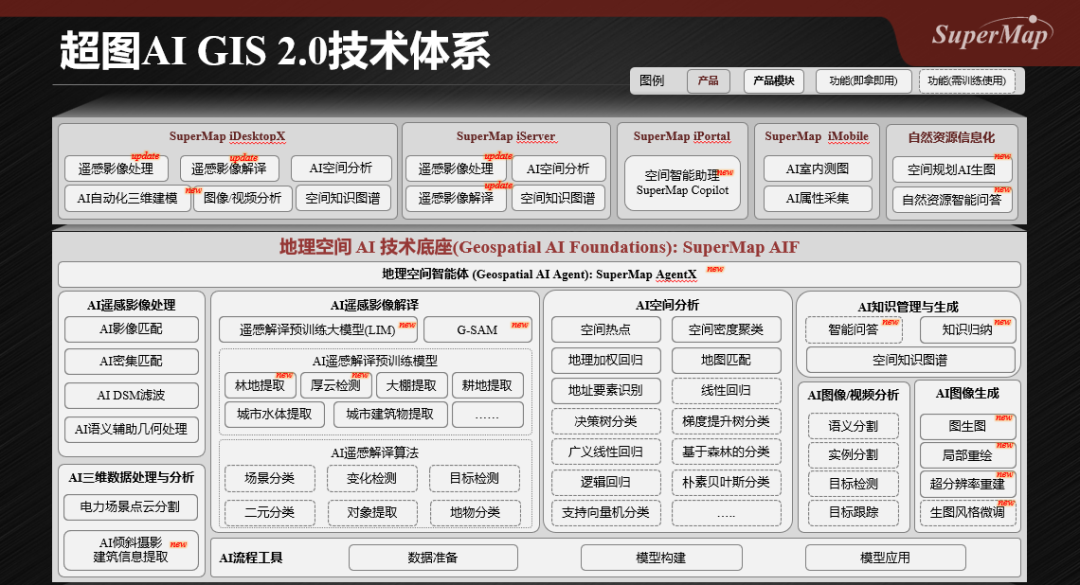Image resolution: width=1080 pixels, height=585 pixels.
Task: Click the SuperMap iServer heading
Action: 506,136
